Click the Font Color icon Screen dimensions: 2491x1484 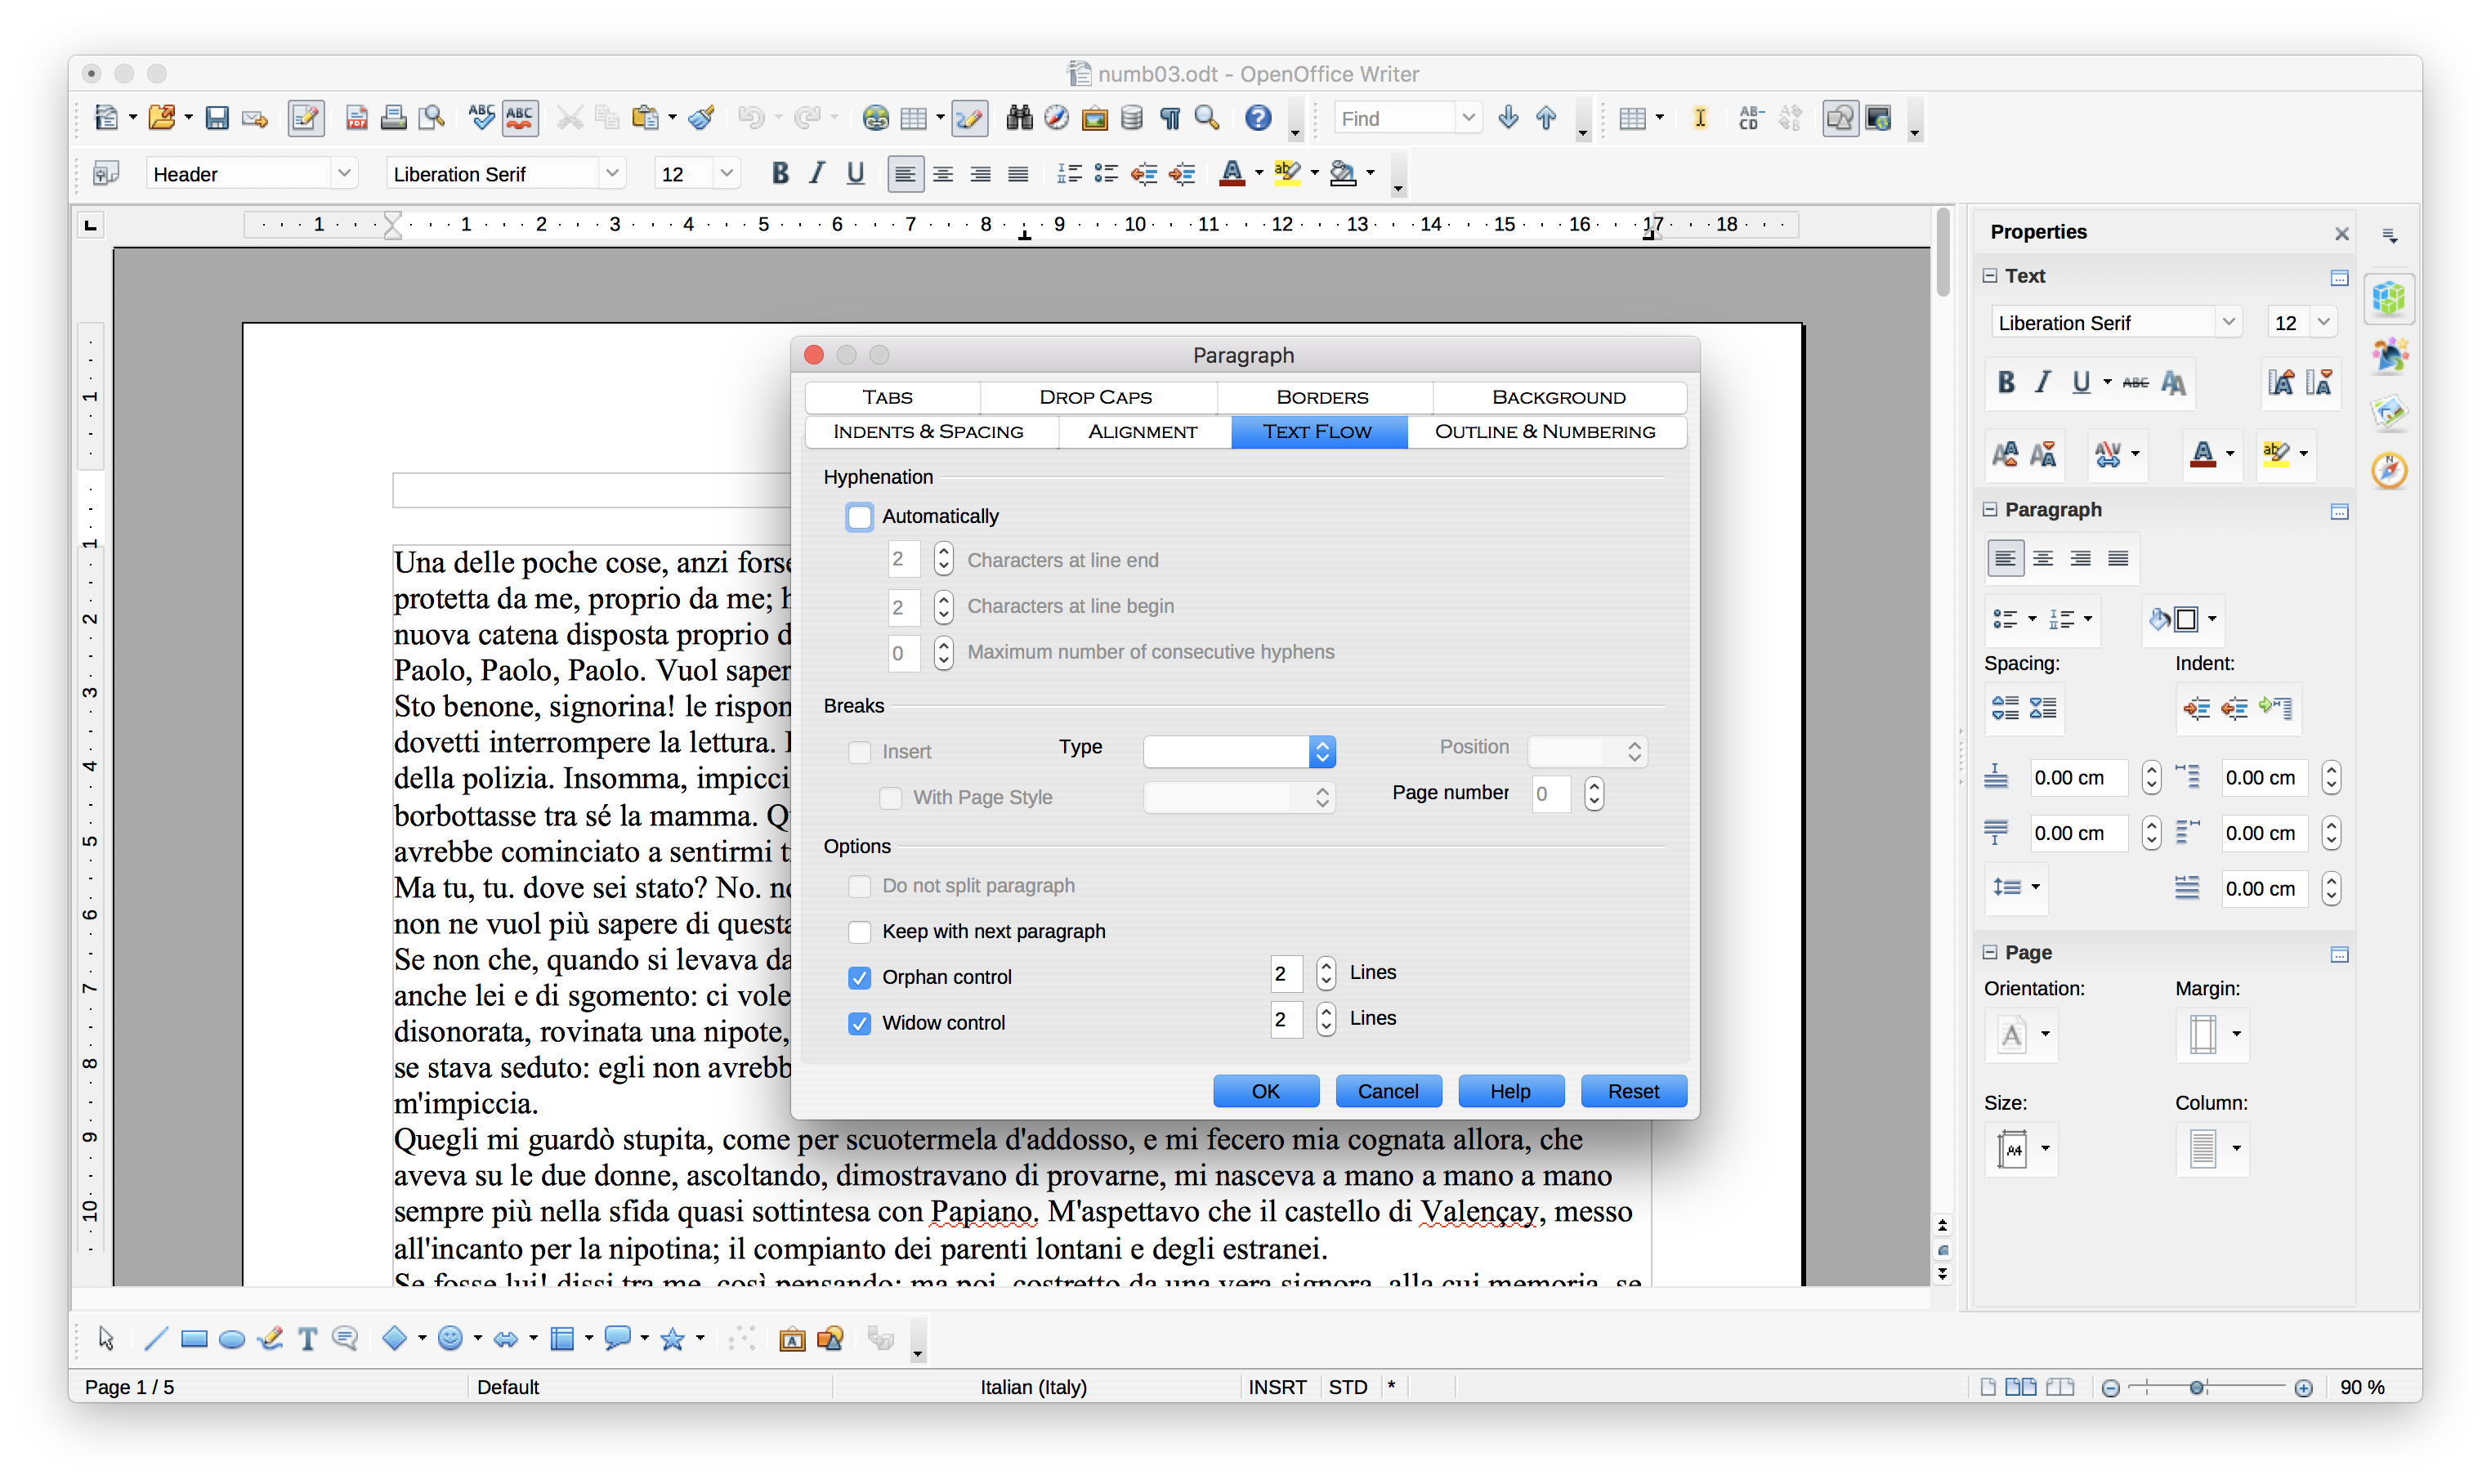click(x=1232, y=173)
